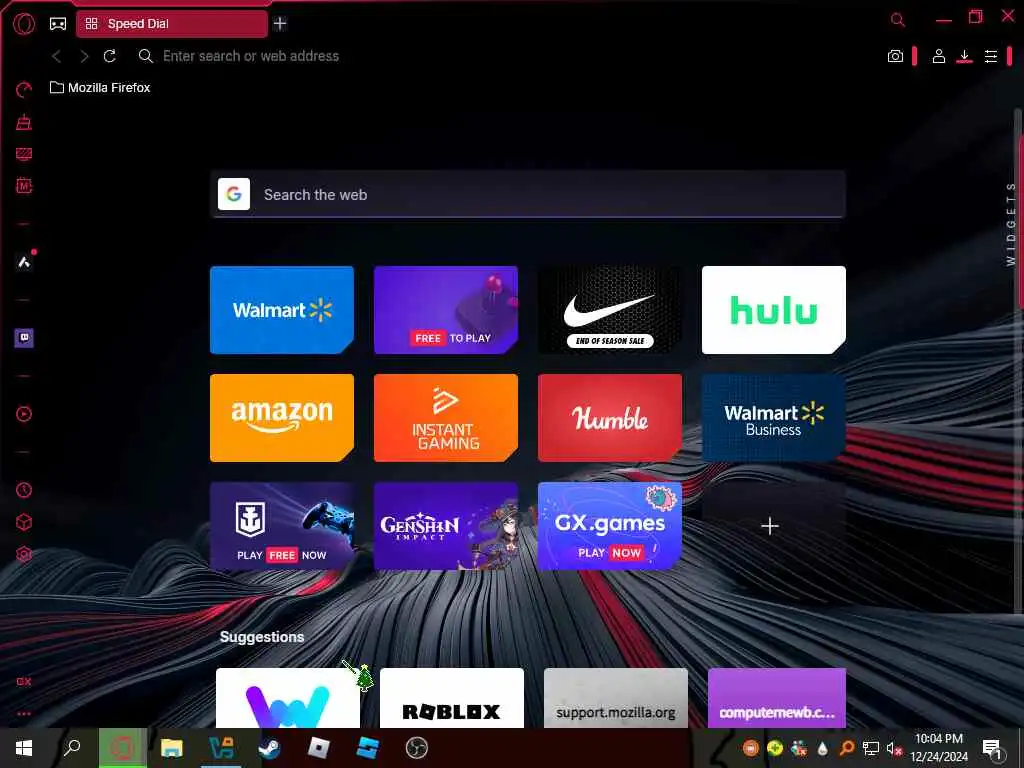
Task: Open the GX.games Play Now tile
Action: coord(609,526)
